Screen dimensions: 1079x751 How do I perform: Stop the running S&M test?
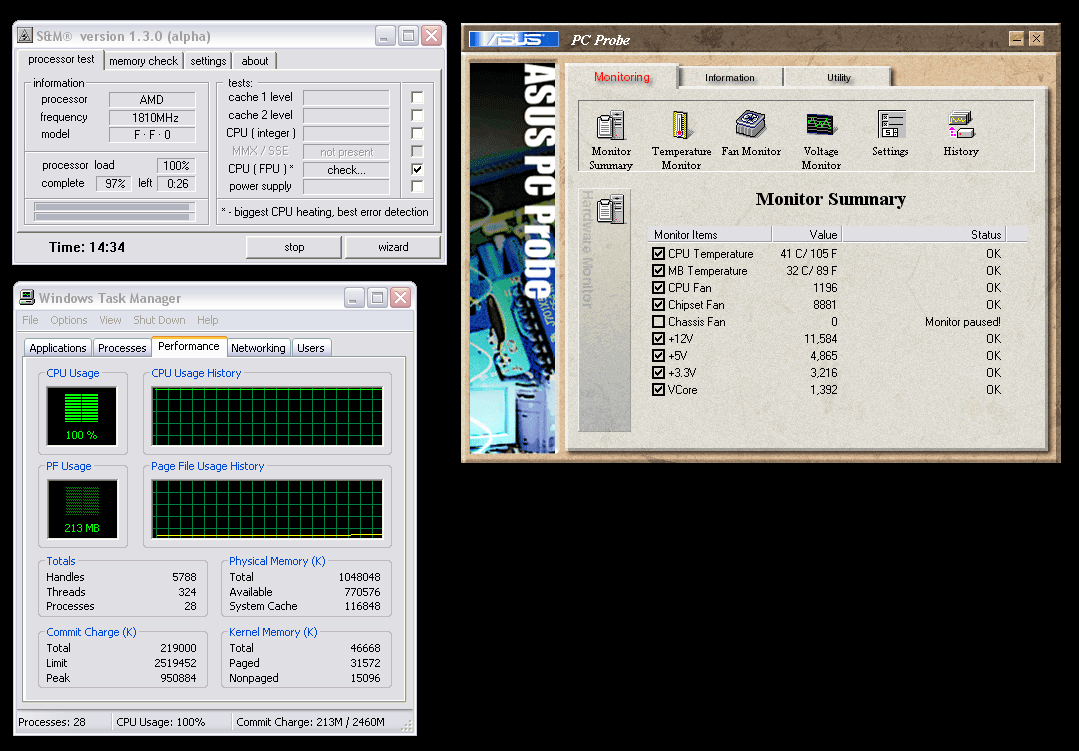[x=294, y=247]
